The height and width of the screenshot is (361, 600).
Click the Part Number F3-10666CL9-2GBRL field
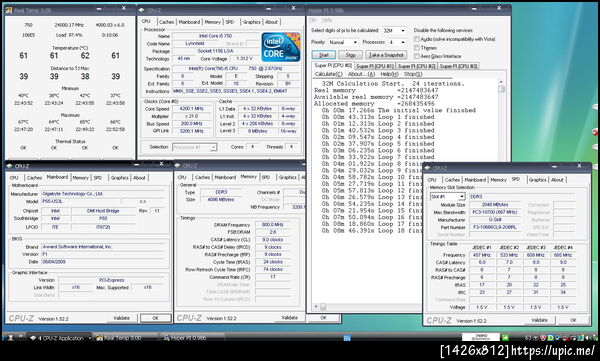(x=495, y=227)
